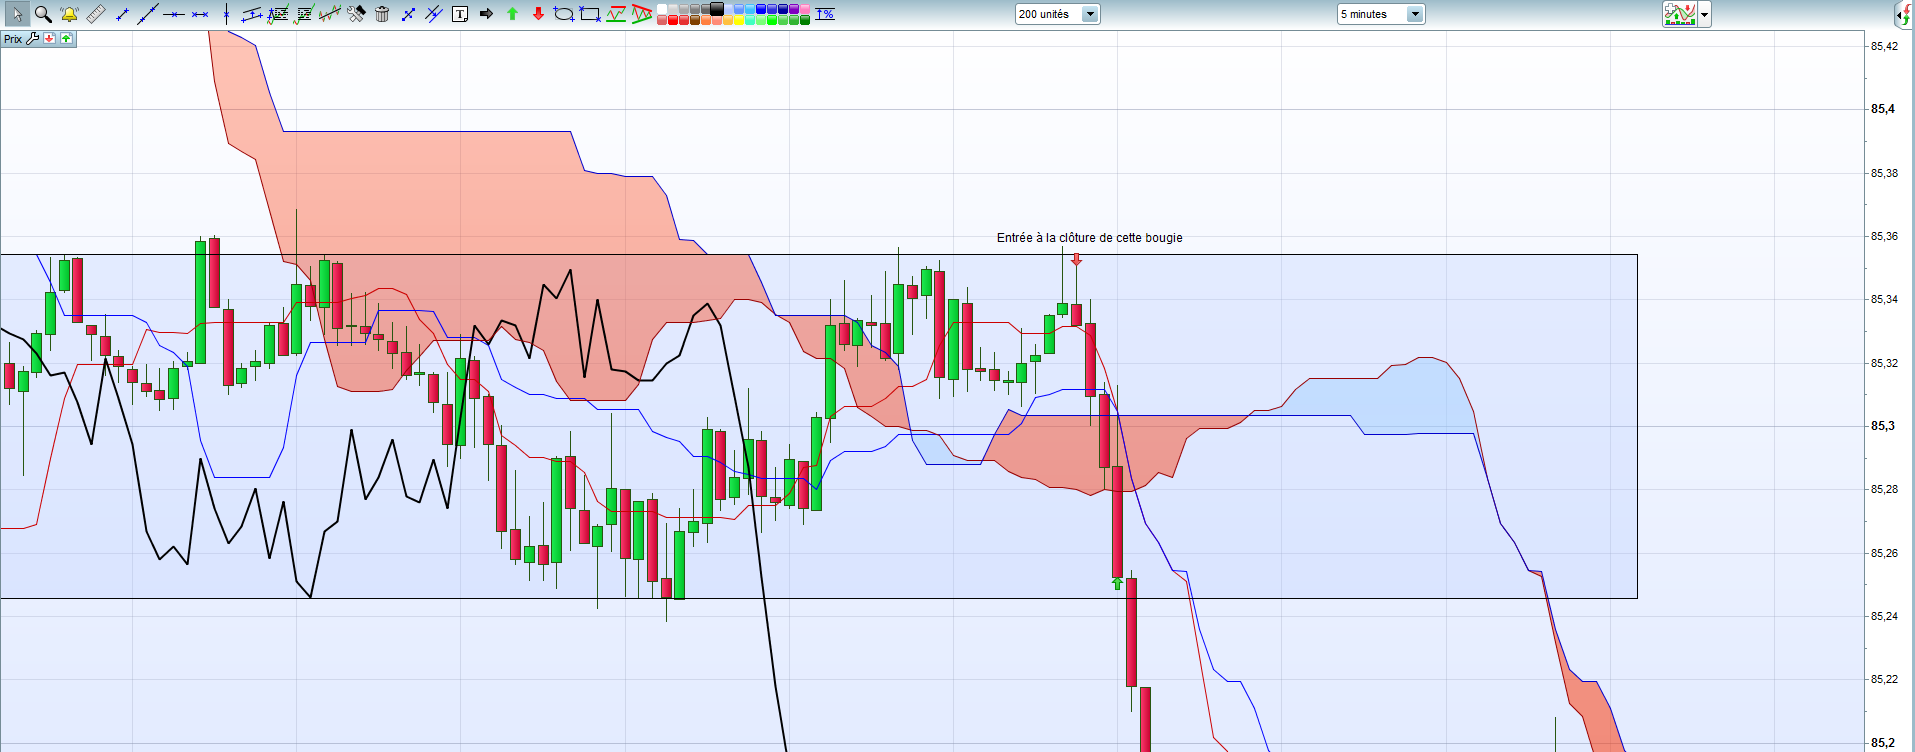Image resolution: width=1915 pixels, height=752 pixels.
Task: Expand the arrow beside the indicator icon
Action: [1705, 15]
